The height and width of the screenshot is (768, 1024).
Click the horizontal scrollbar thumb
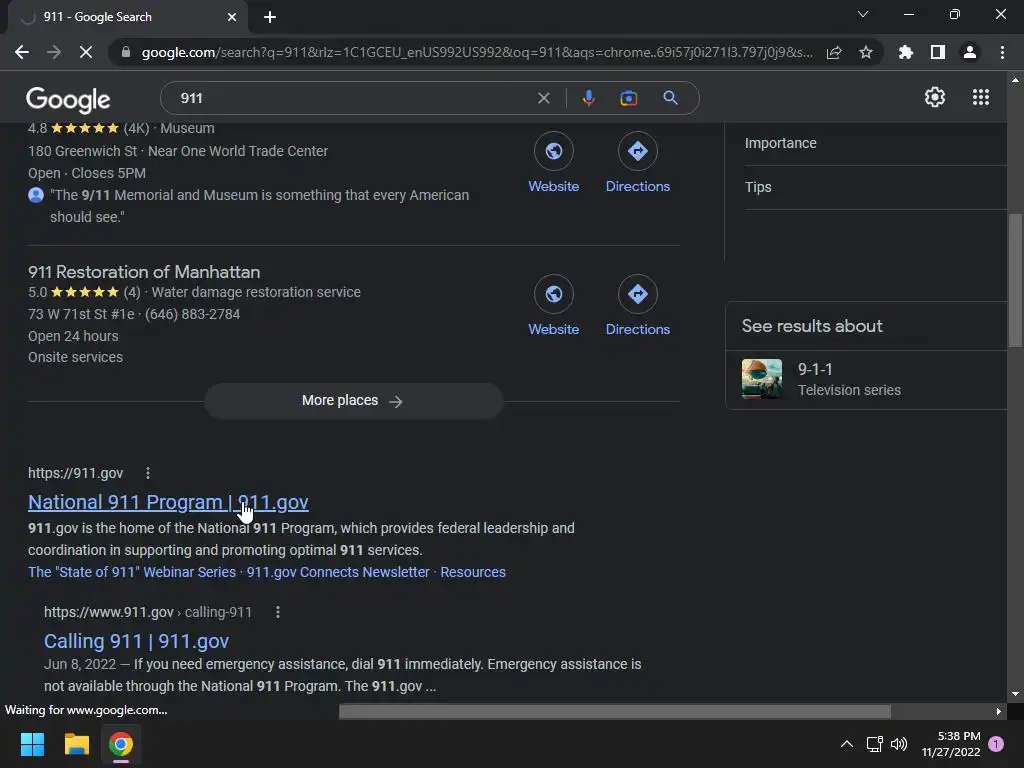click(615, 711)
